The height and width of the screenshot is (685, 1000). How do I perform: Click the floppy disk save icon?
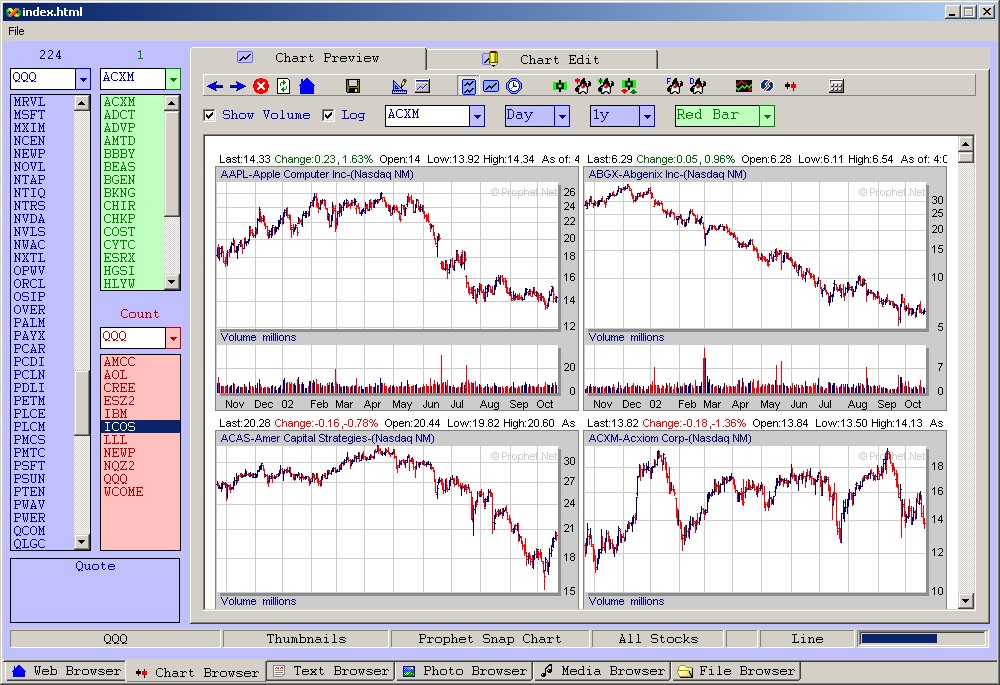point(353,86)
